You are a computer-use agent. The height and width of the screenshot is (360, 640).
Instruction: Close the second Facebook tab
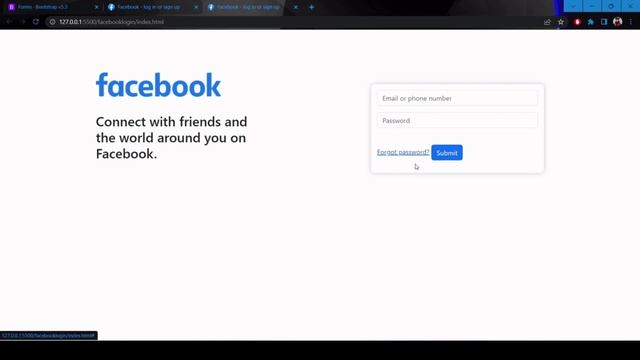[x=196, y=7]
